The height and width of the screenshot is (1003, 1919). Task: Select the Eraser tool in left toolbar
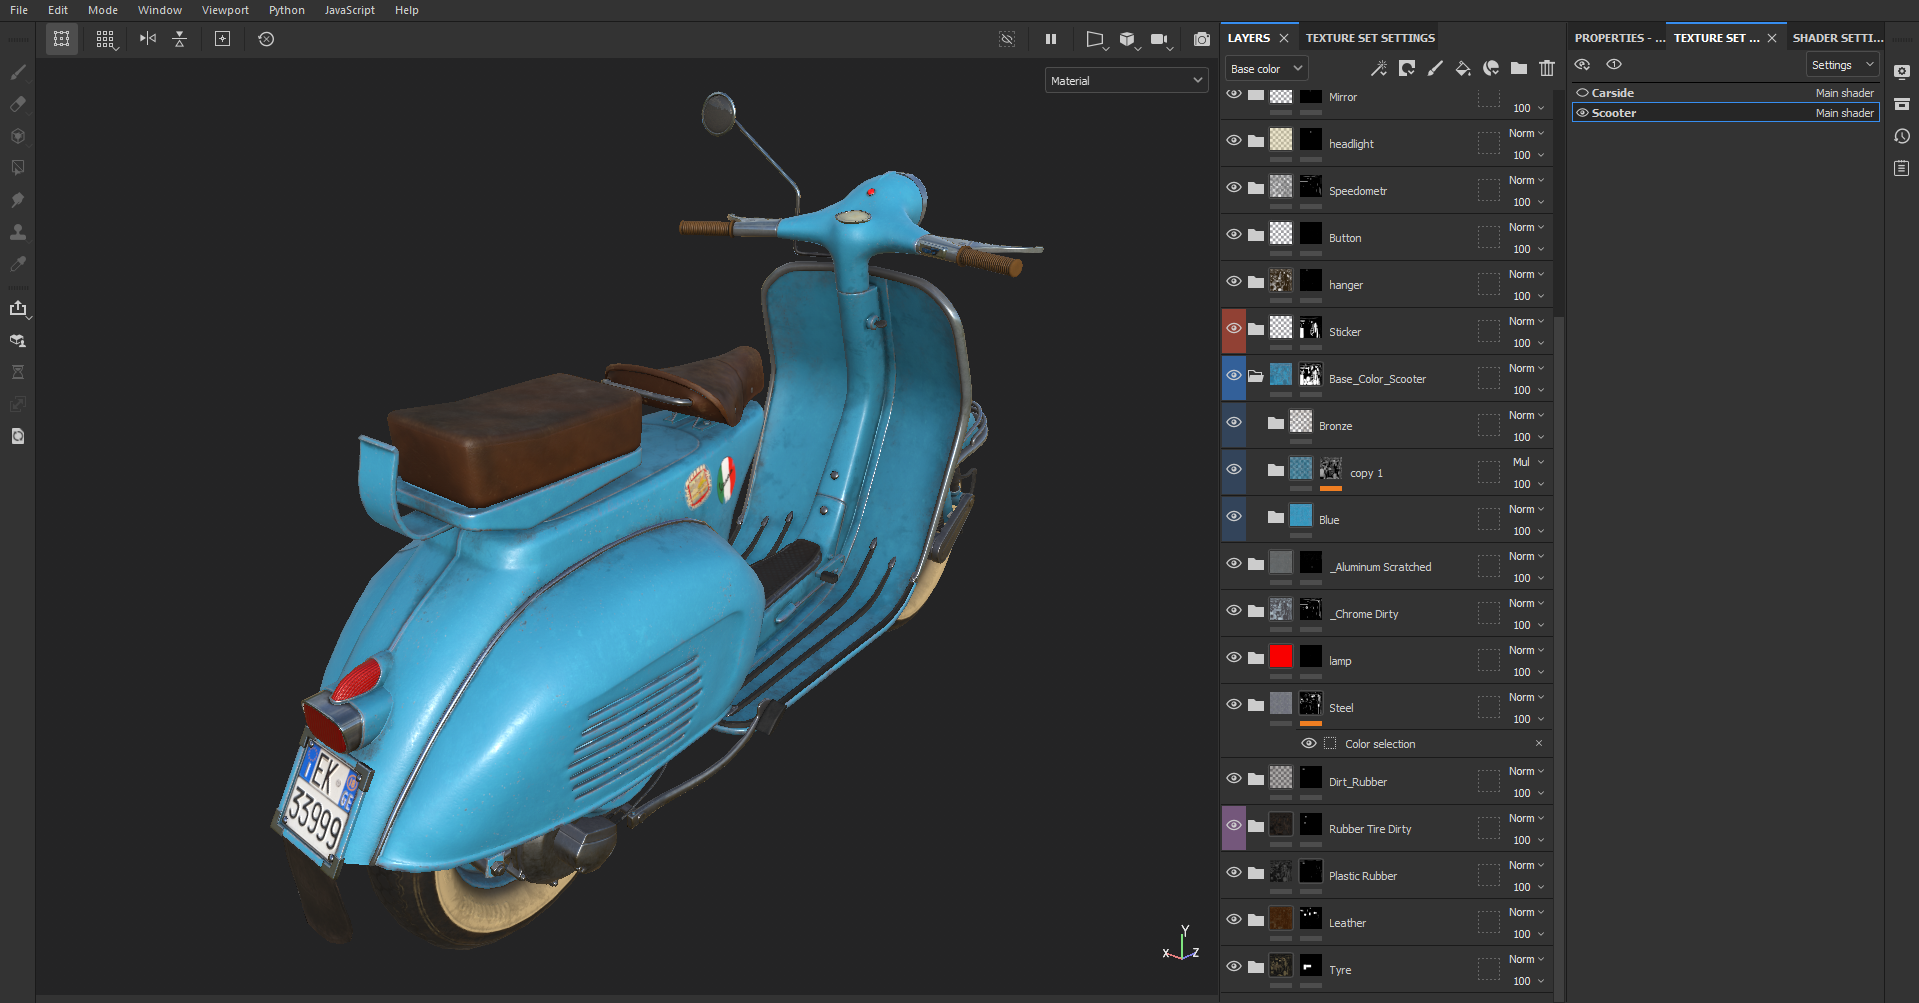coord(18,104)
